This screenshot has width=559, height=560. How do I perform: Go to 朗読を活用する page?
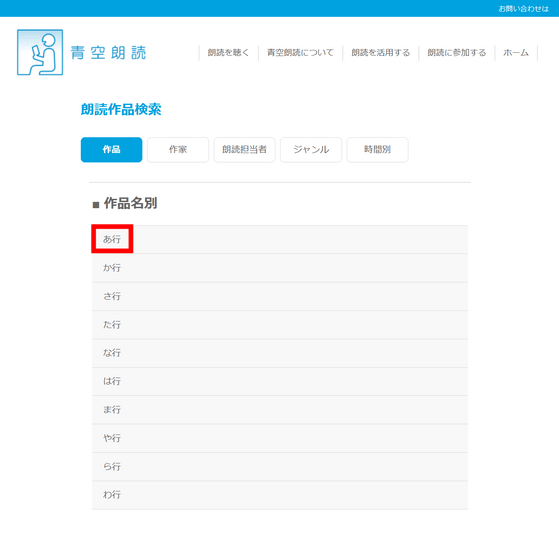tap(380, 53)
